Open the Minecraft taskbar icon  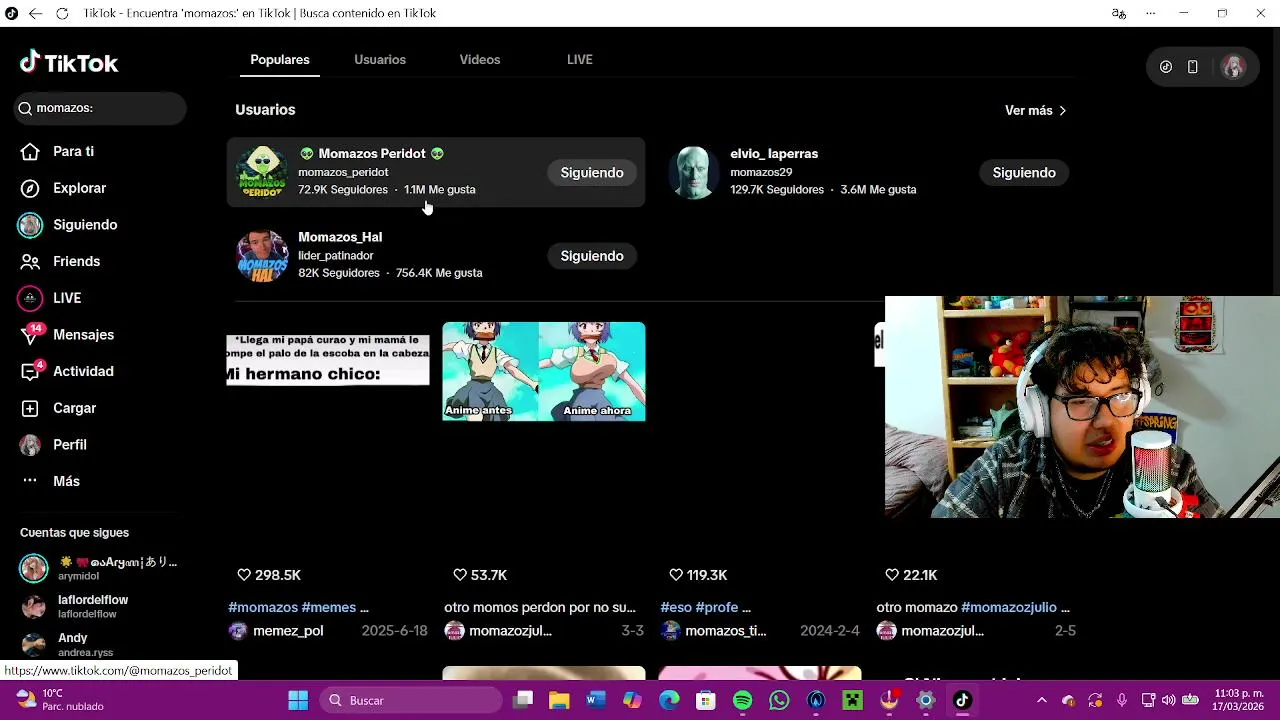pos(853,700)
